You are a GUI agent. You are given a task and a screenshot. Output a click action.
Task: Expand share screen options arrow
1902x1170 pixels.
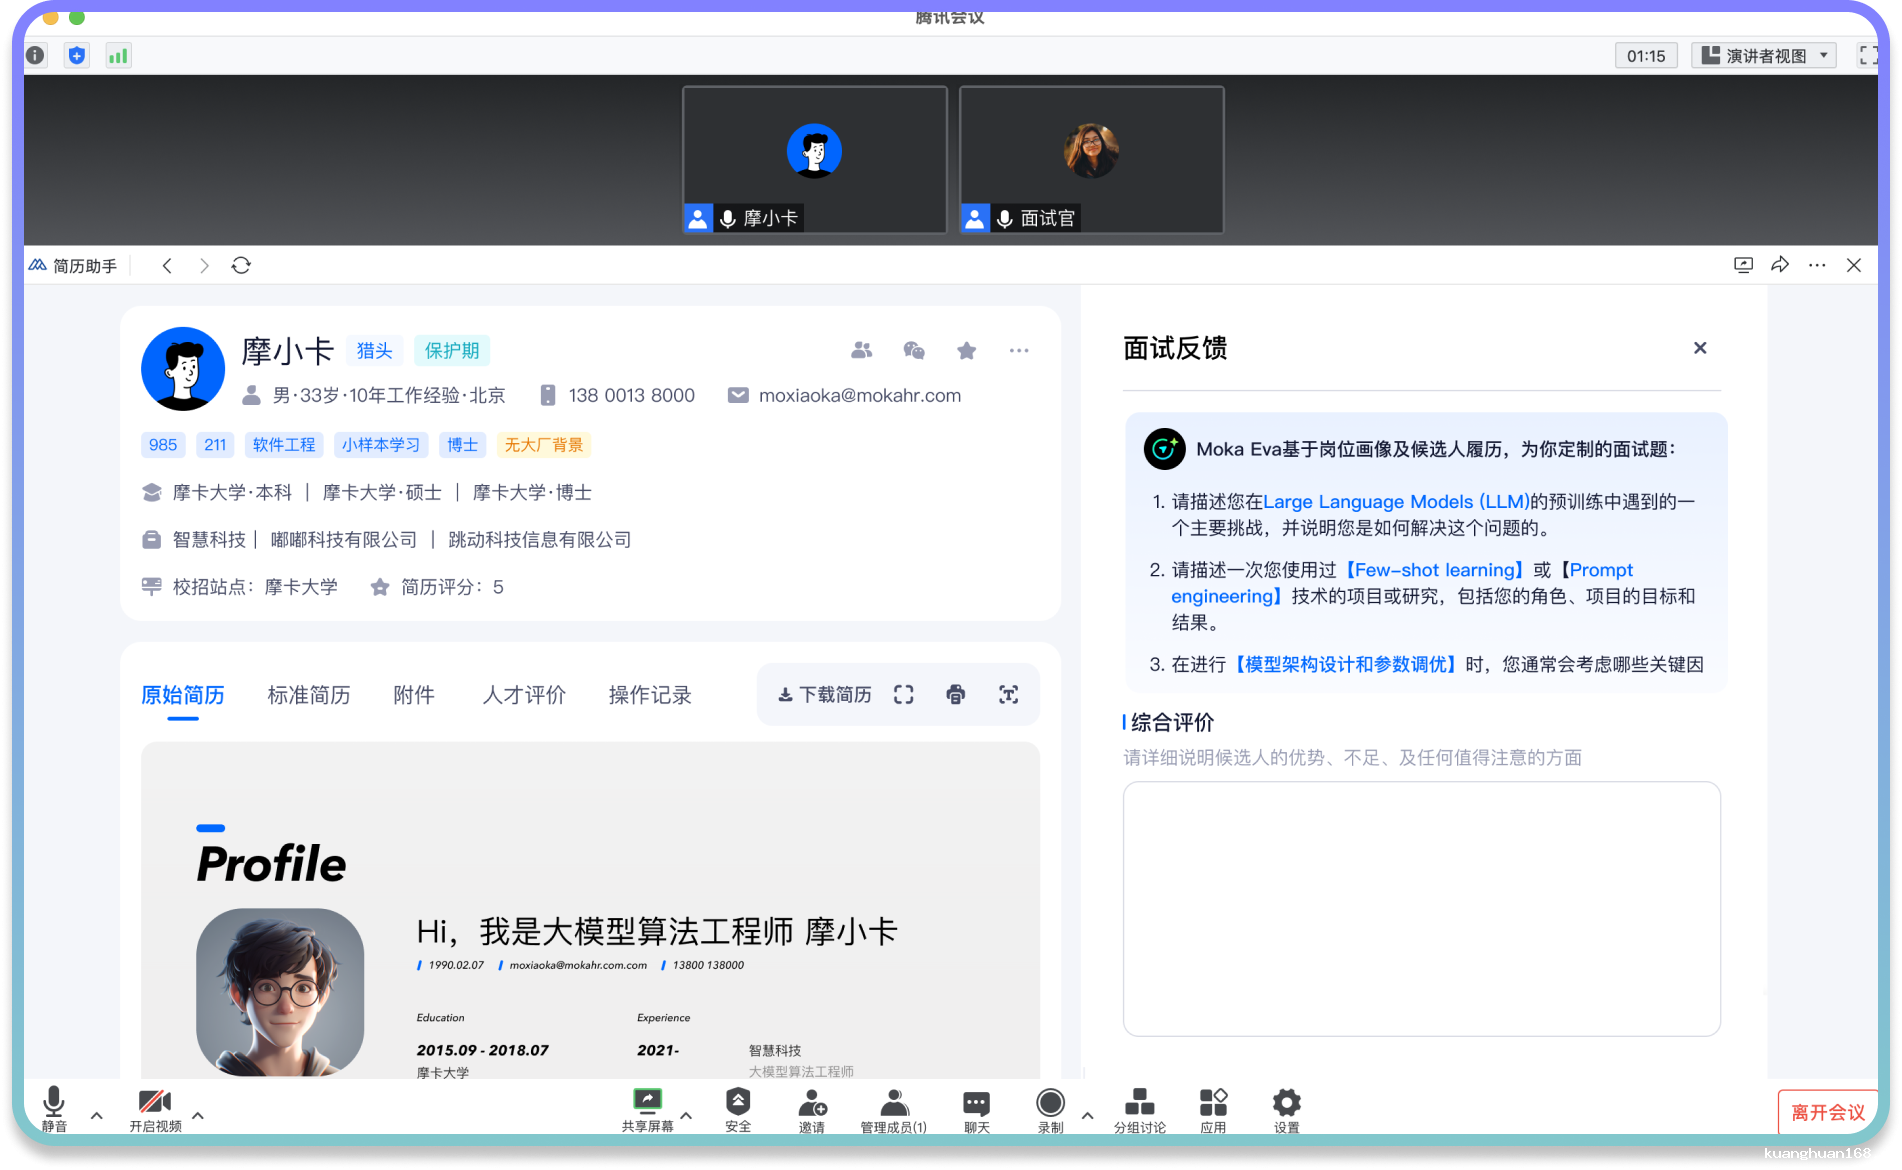pos(686,1115)
